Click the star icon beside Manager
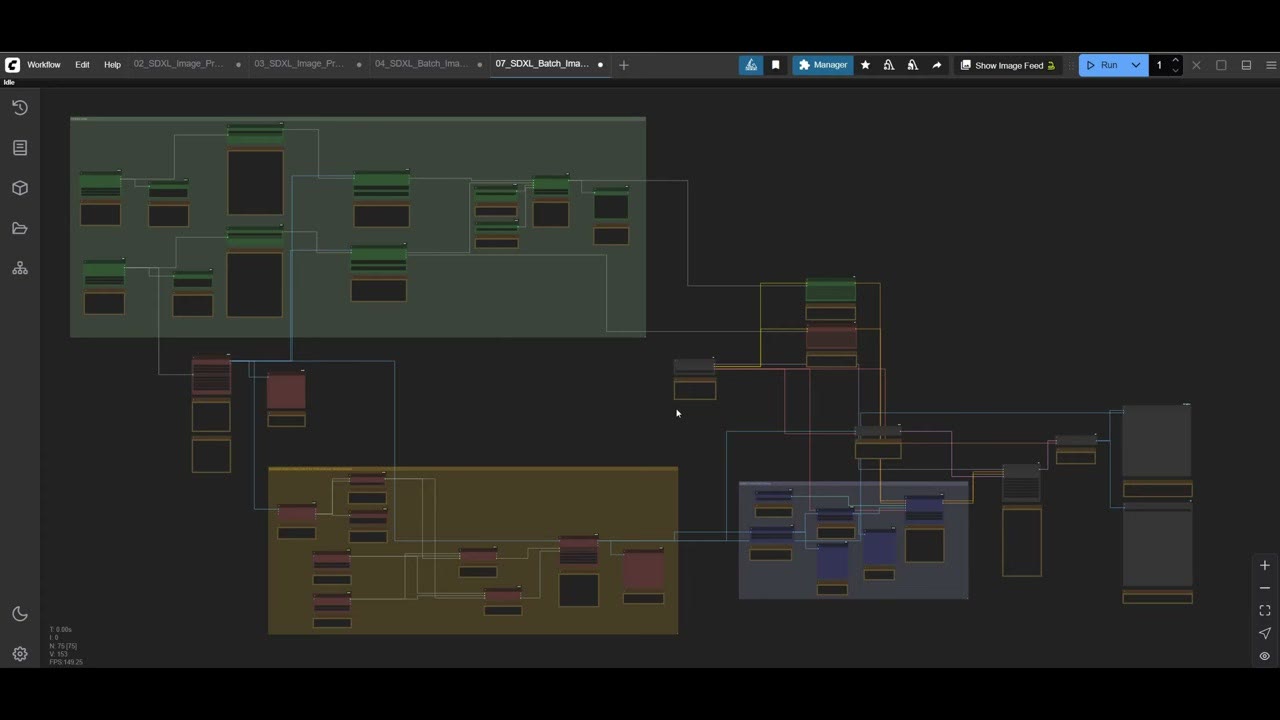This screenshot has height=720, width=1280. tap(865, 65)
